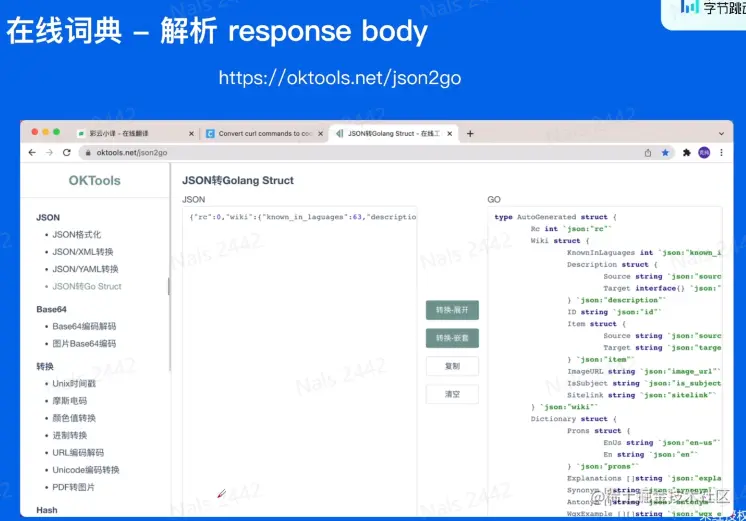Reload the oktools.net page
Viewport: 746px width, 521px height.
67,152
